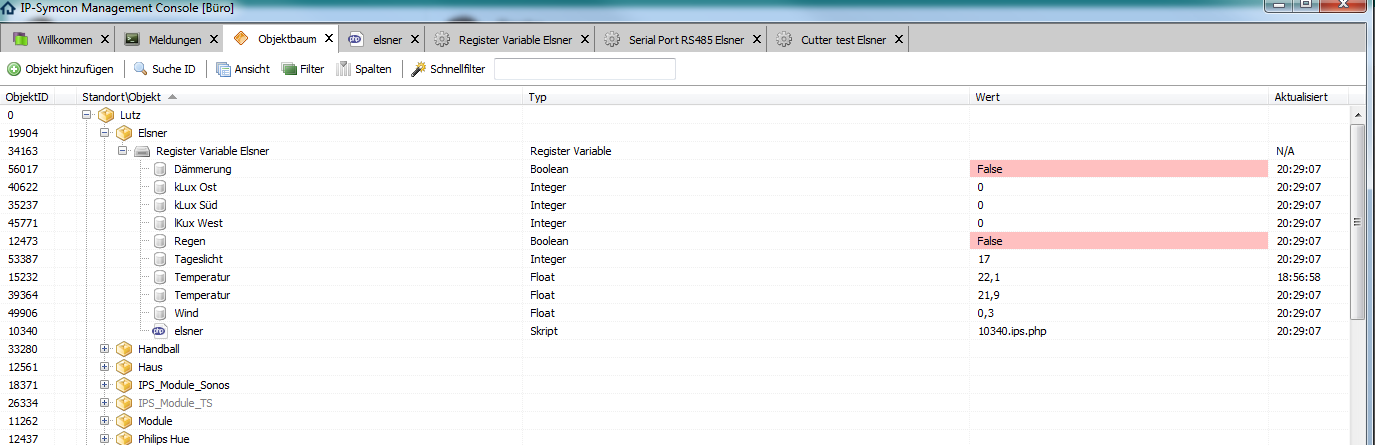Click the Register Variable Elsner instance icon
Viewport: 1375px width, 445px height.
click(x=142, y=151)
